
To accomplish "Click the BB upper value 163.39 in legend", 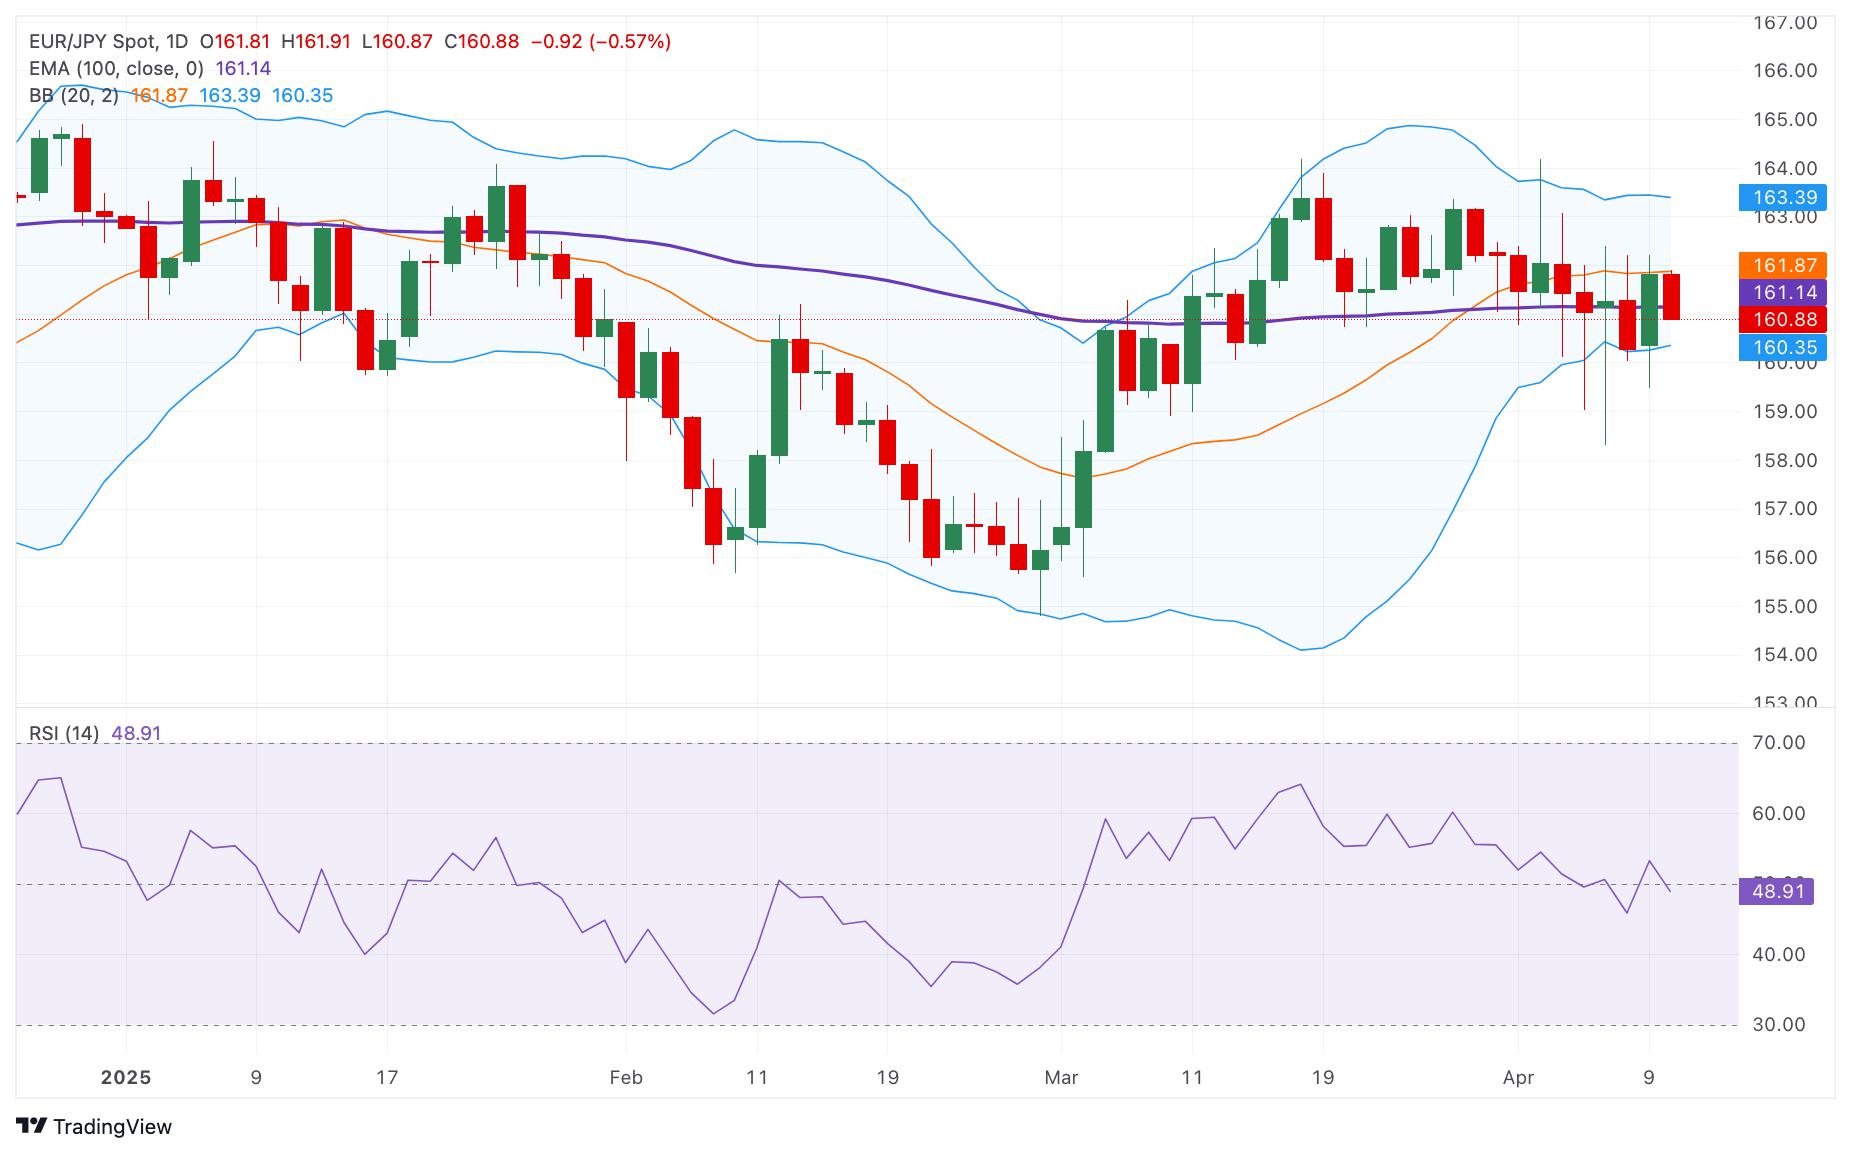I will coord(230,95).
